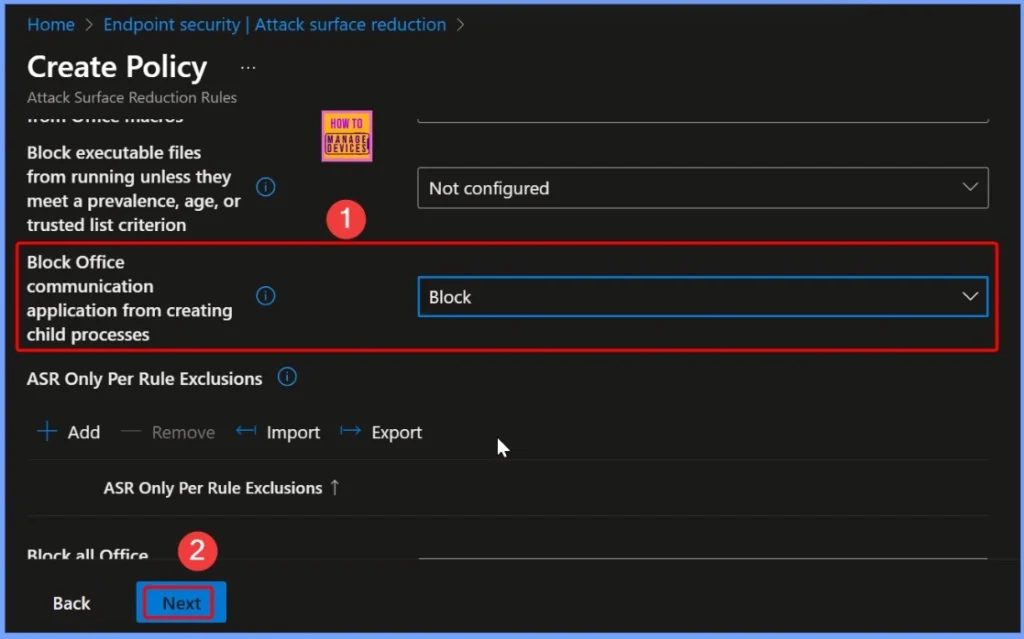The width and height of the screenshot is (1024, 639).
Task: Click the Block Office communication application rule label
Action: tap(129, 298)
